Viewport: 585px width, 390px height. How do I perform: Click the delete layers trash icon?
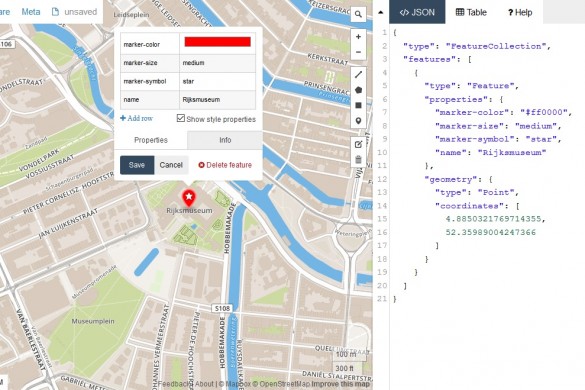point(358,160)
